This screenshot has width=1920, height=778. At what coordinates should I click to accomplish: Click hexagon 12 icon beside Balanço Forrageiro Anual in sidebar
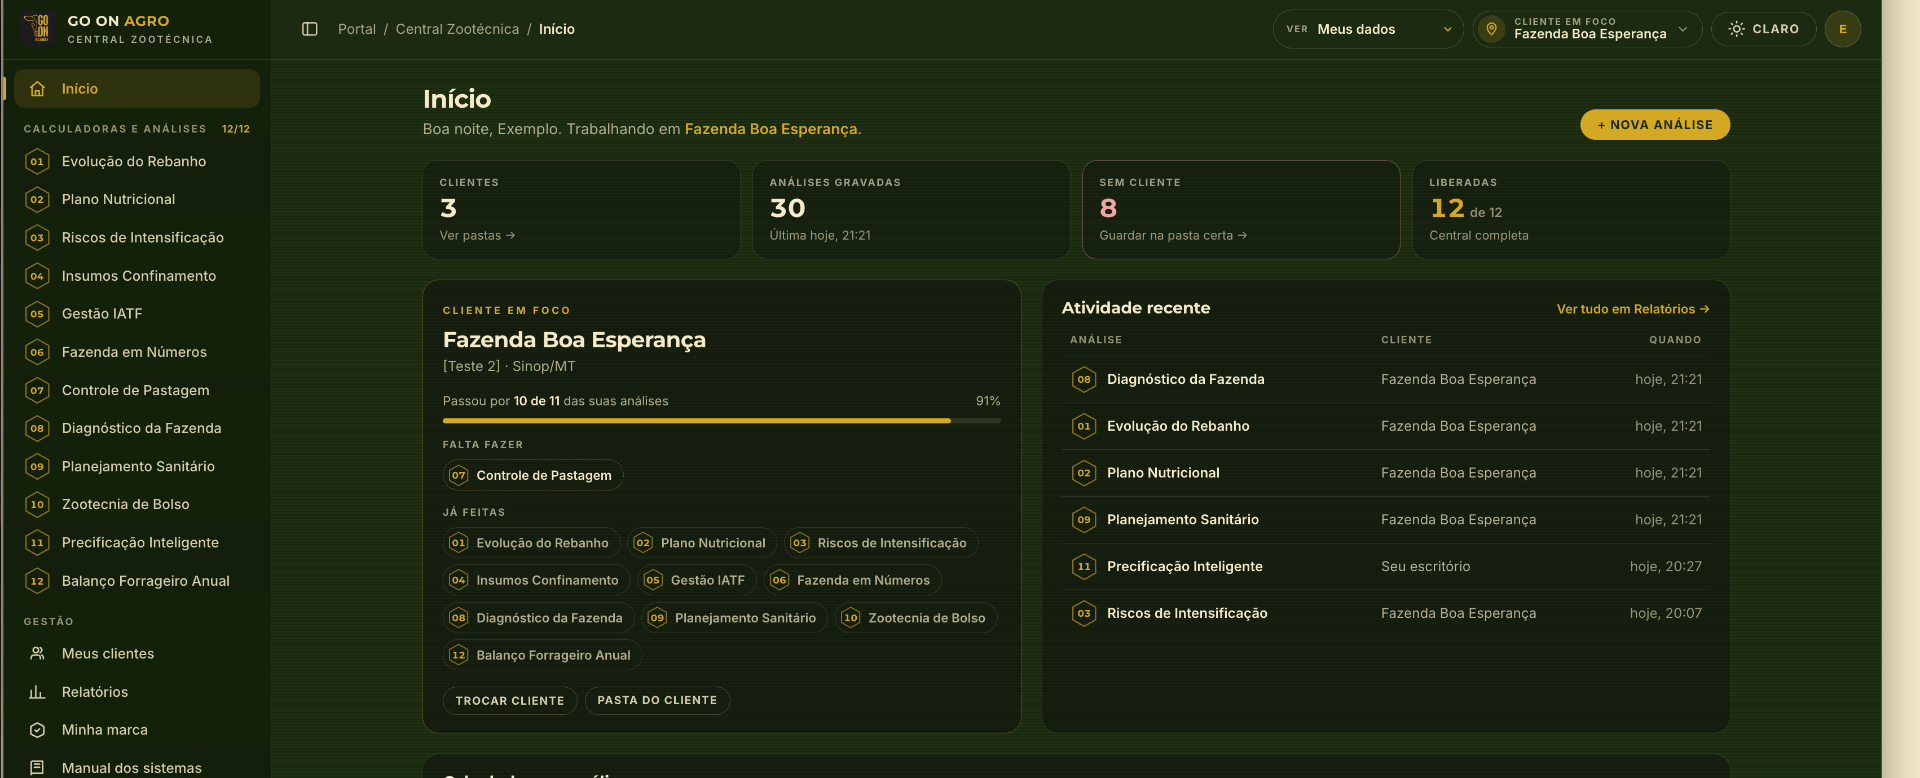tap(37, 581)
